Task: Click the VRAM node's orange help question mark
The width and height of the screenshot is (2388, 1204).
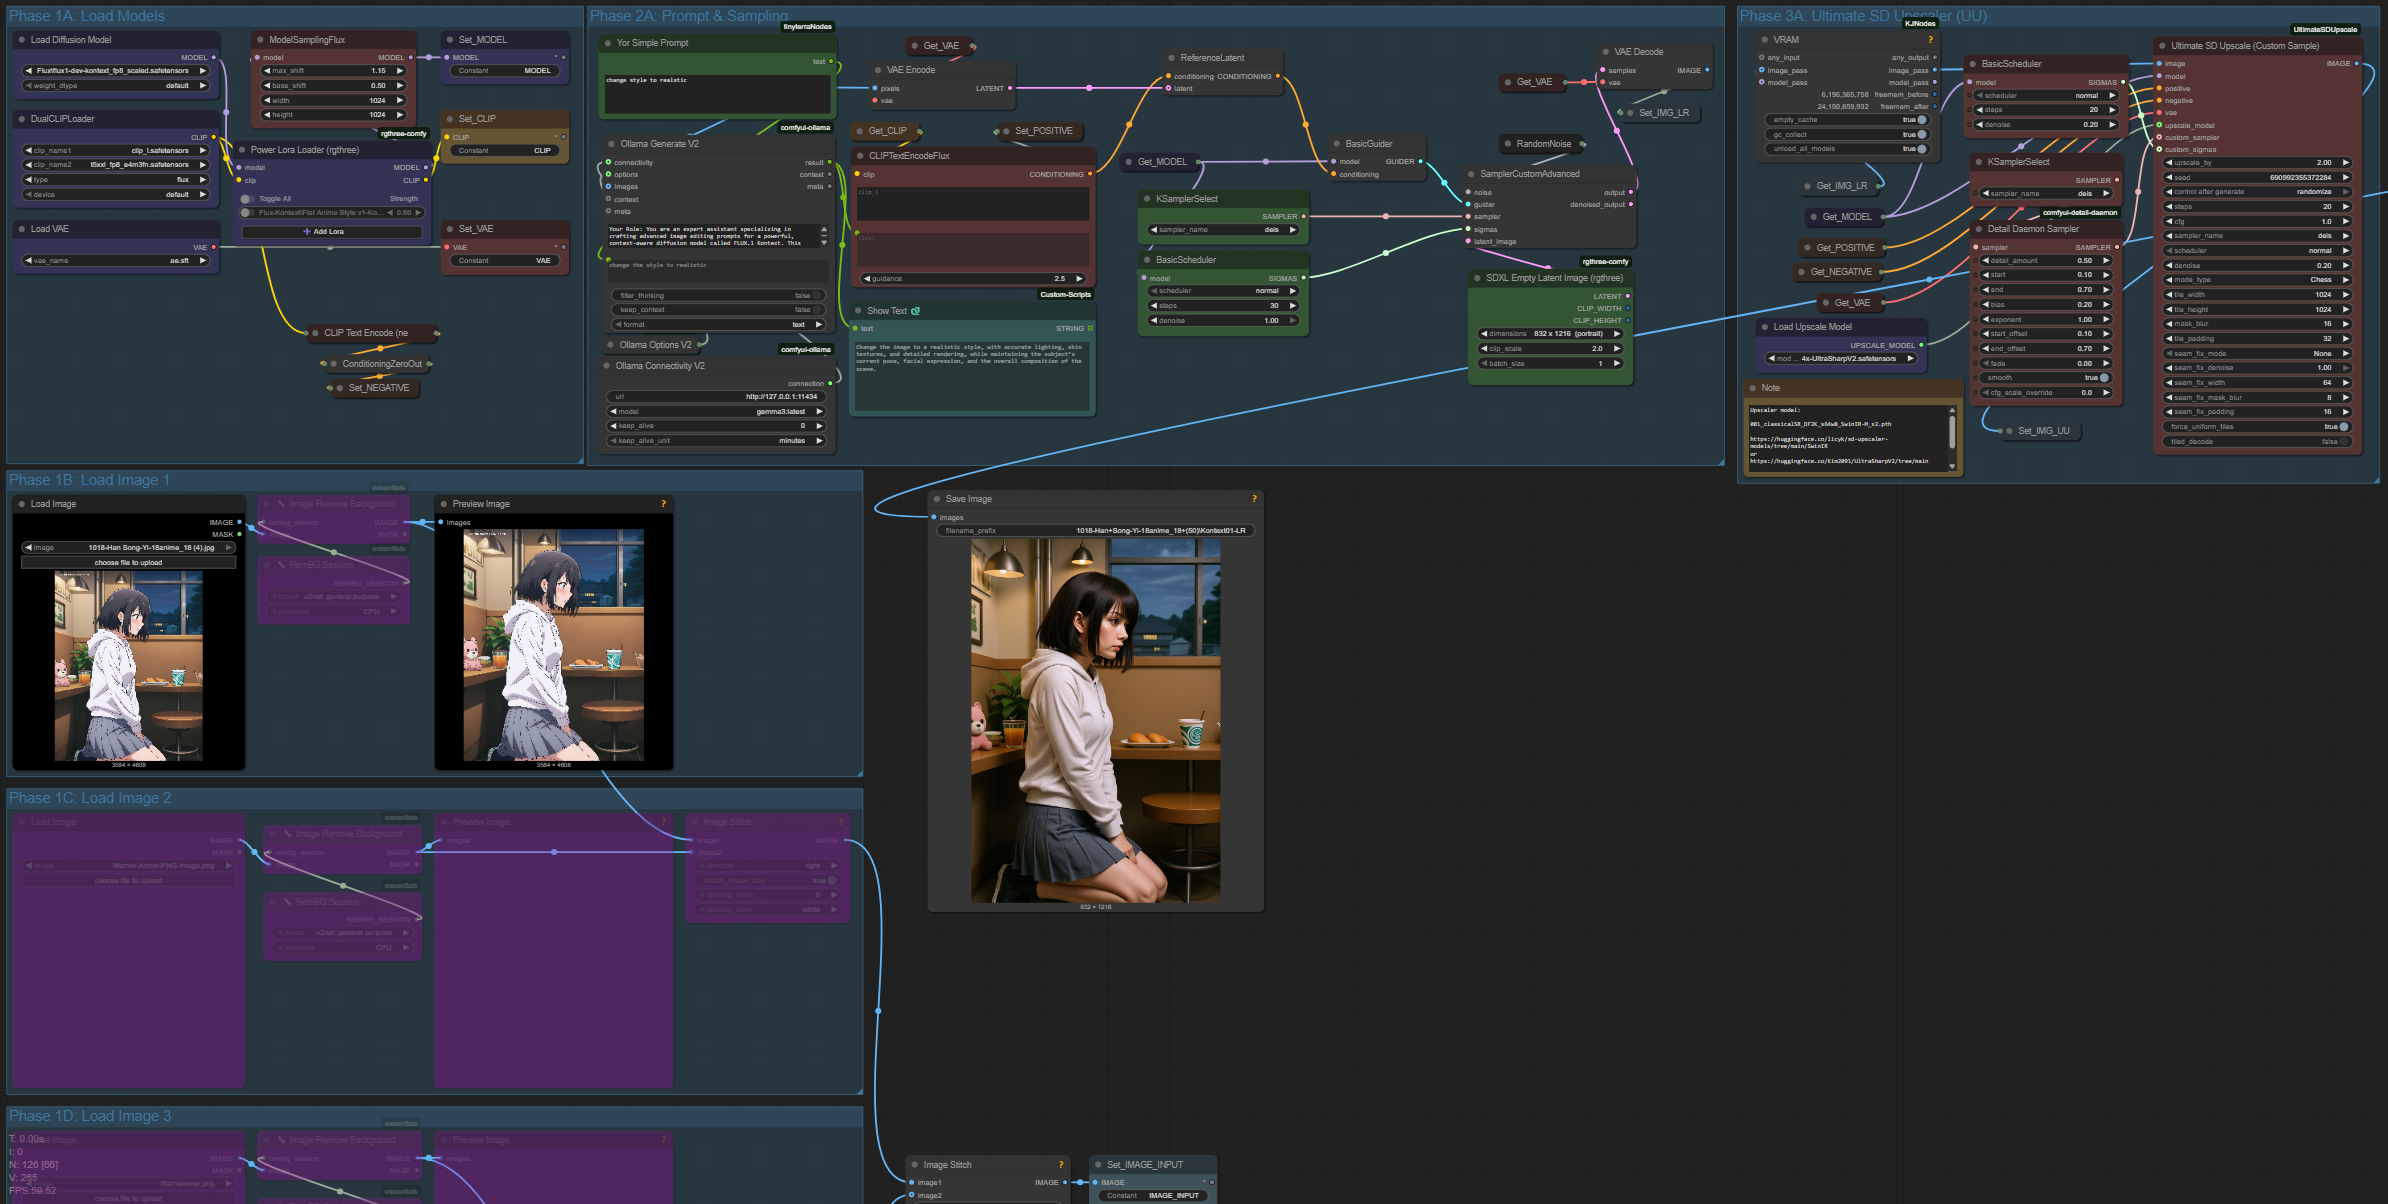Action: point(1930,40)
